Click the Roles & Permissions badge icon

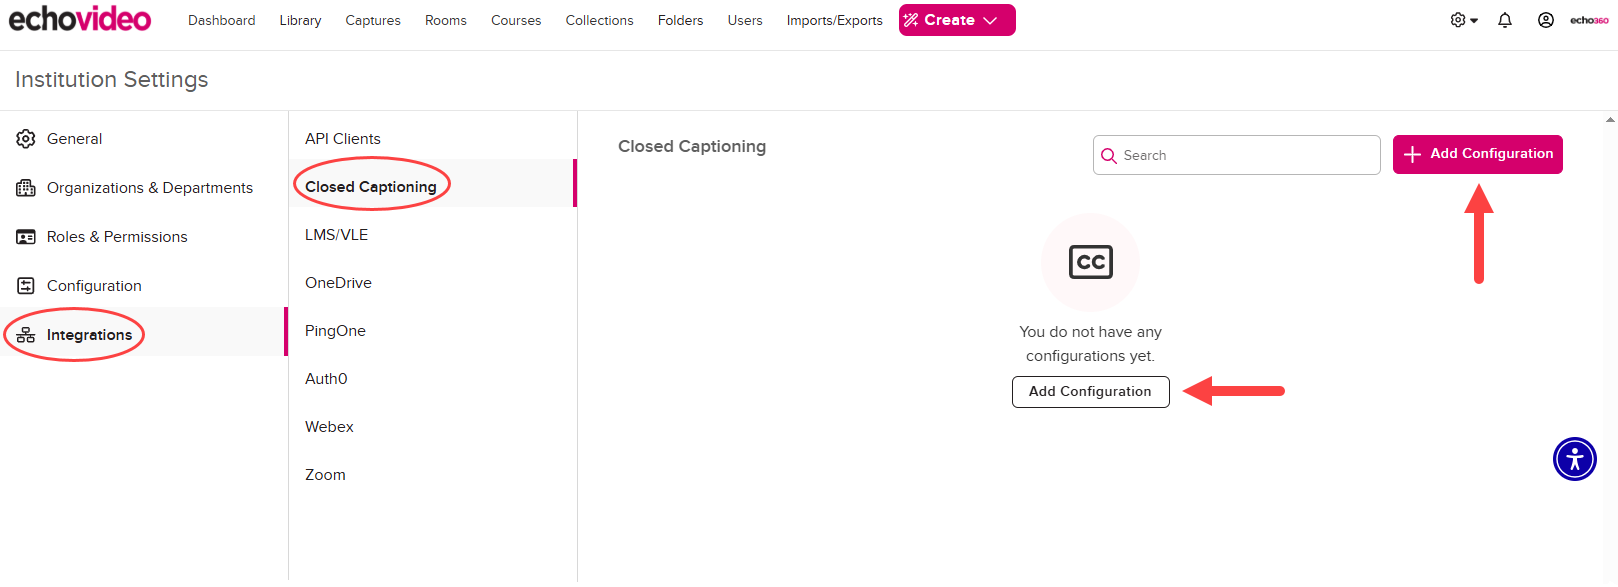click(x=26, y=237)
